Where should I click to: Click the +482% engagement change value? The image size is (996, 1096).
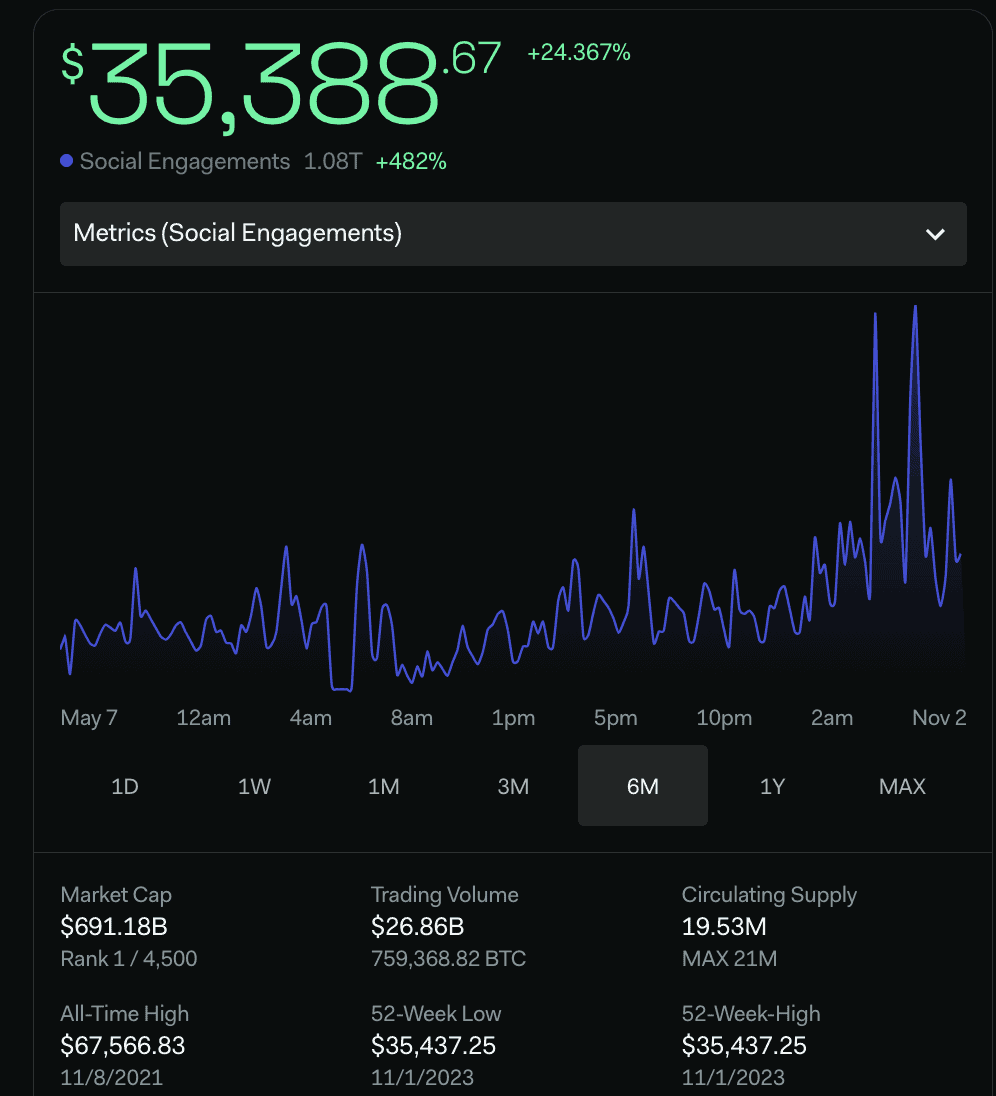coord(411,161)
